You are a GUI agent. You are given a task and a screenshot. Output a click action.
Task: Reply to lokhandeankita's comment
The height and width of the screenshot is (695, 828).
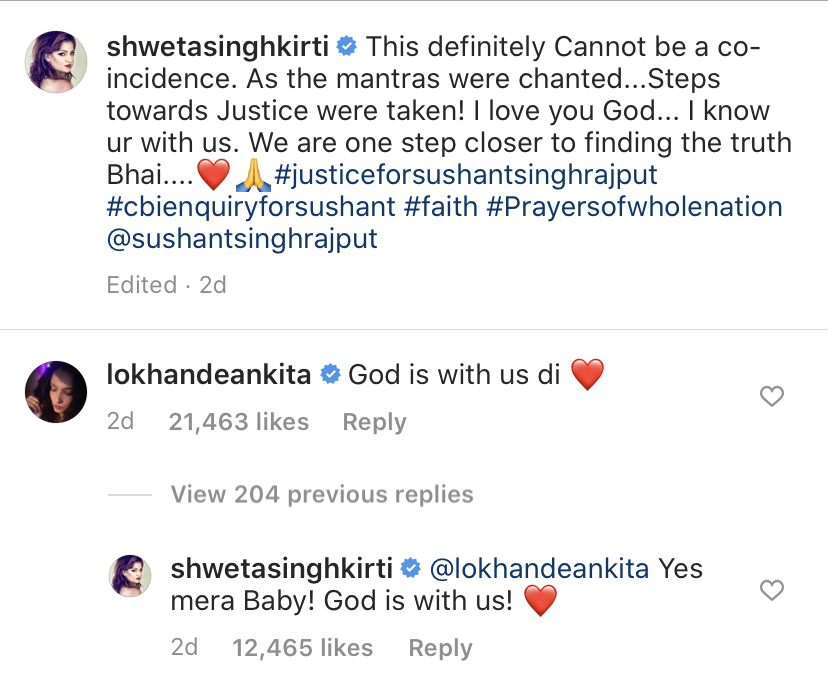(x=374, y=423)
